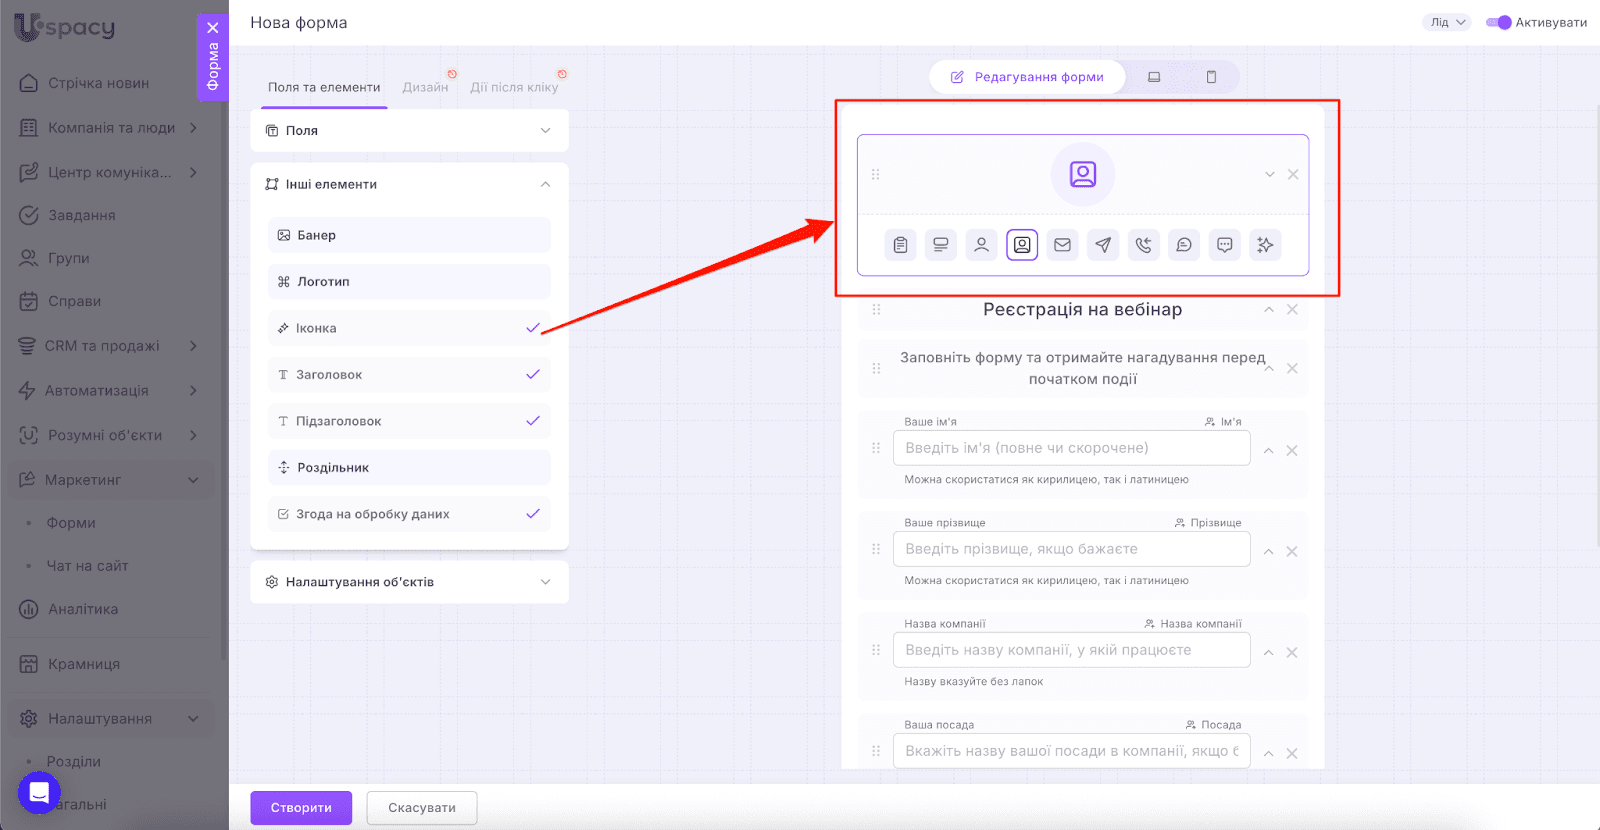
Task: Pick the plain person silhouette icon
Action: pos(981,245)
